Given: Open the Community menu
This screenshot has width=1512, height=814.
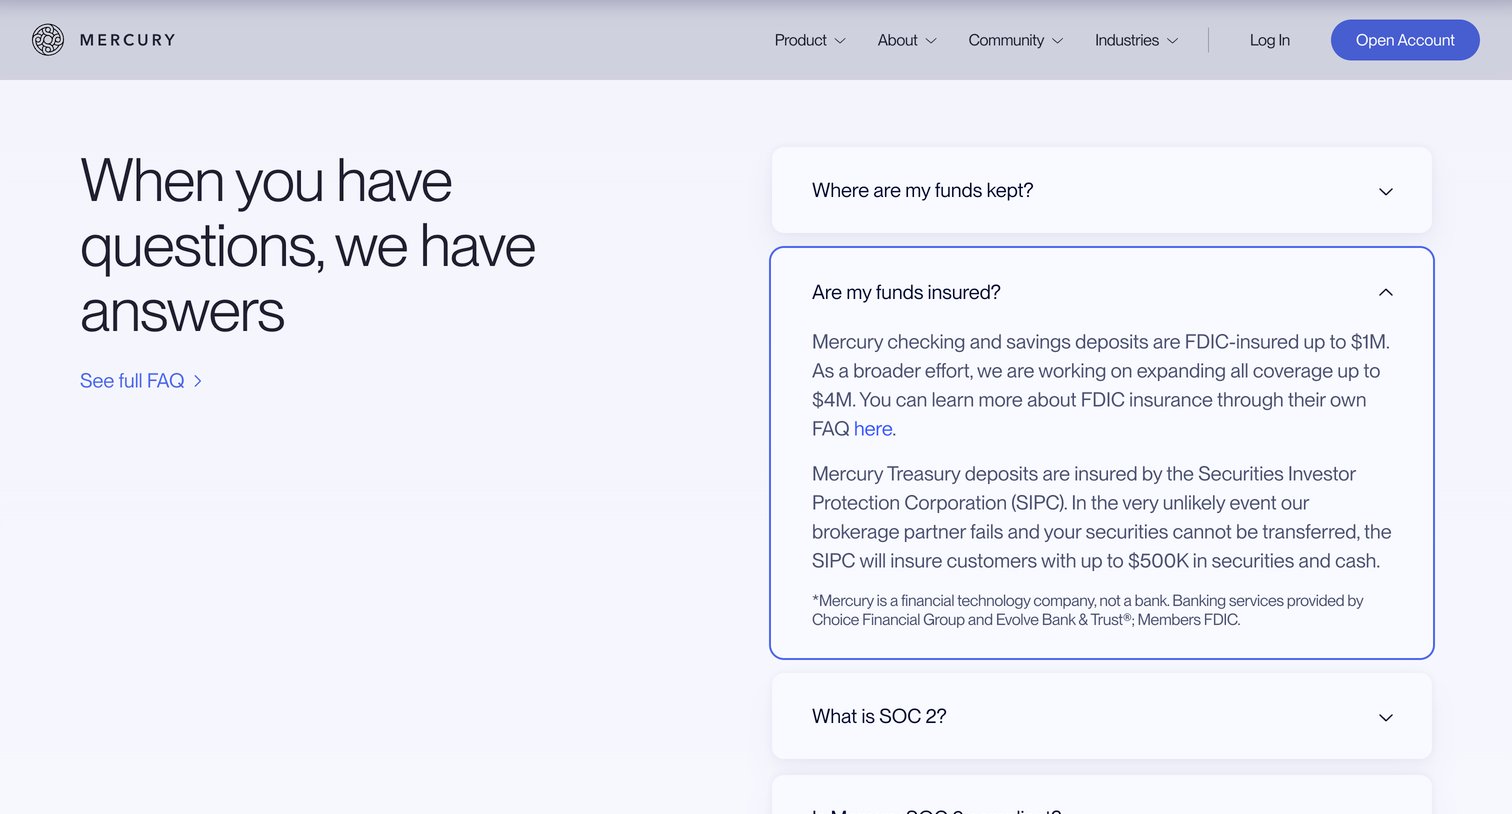Looking at the screenshot, I should click(x=1015, y=40).
